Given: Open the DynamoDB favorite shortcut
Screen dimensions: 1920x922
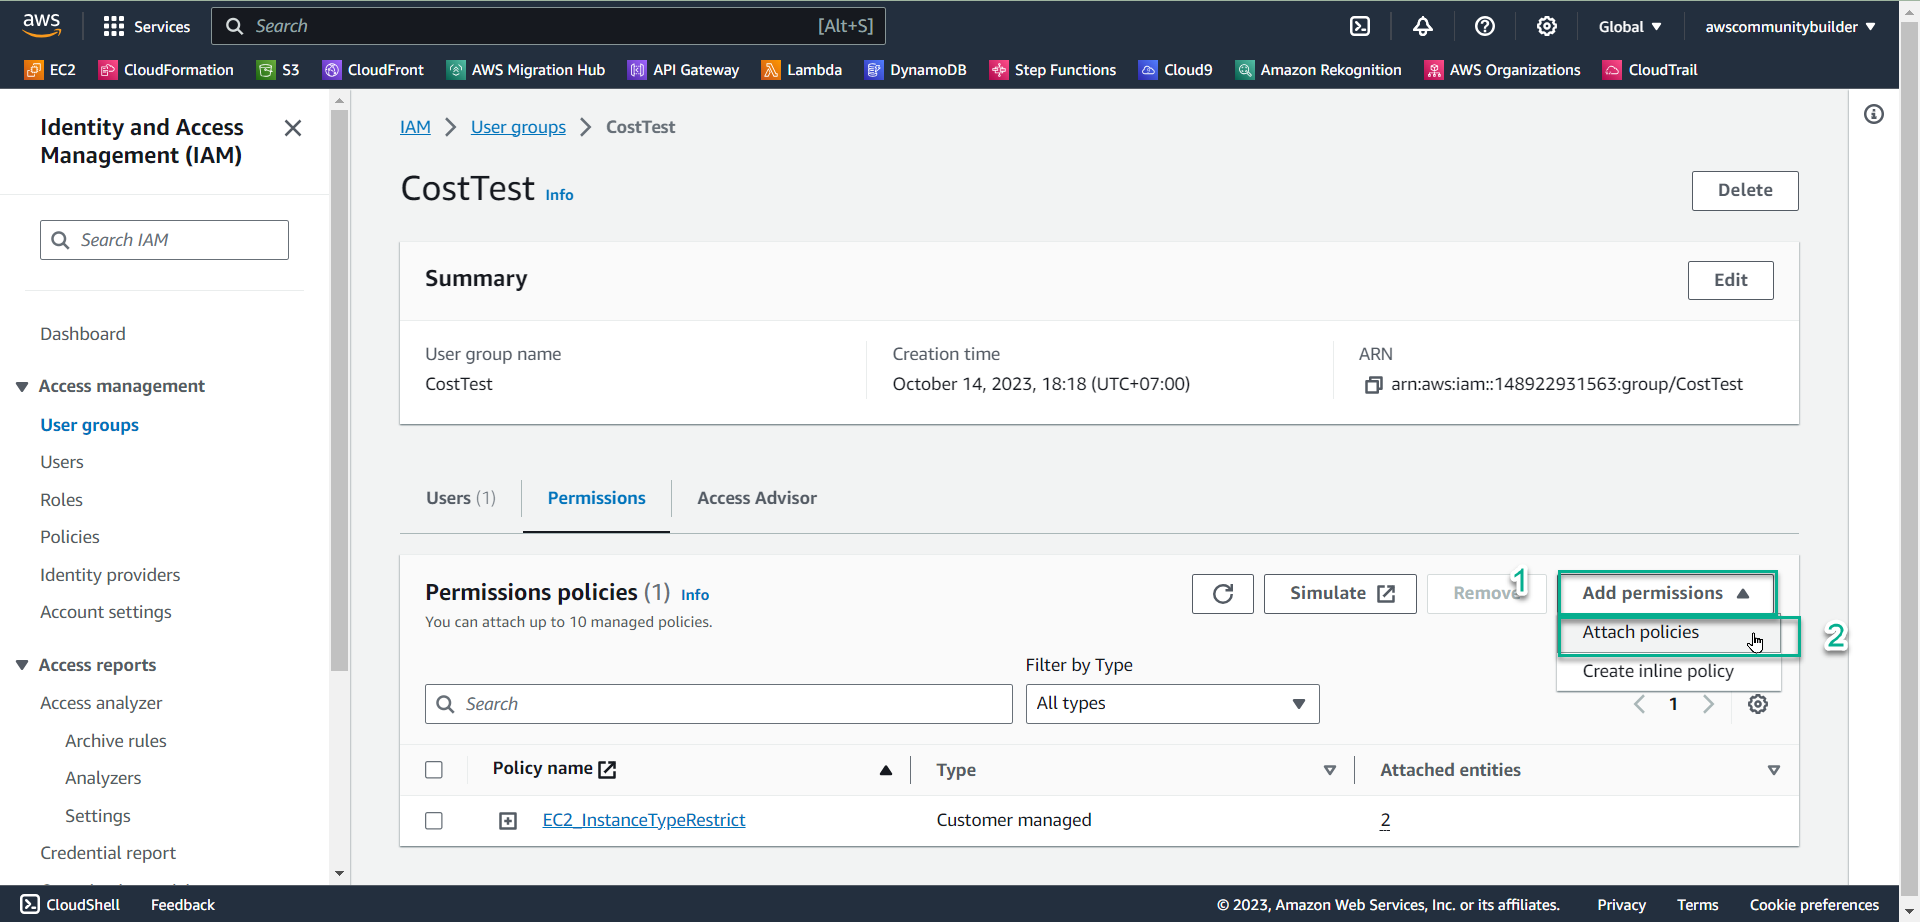Looking at the screenshot, I should [x=916, y=70].
